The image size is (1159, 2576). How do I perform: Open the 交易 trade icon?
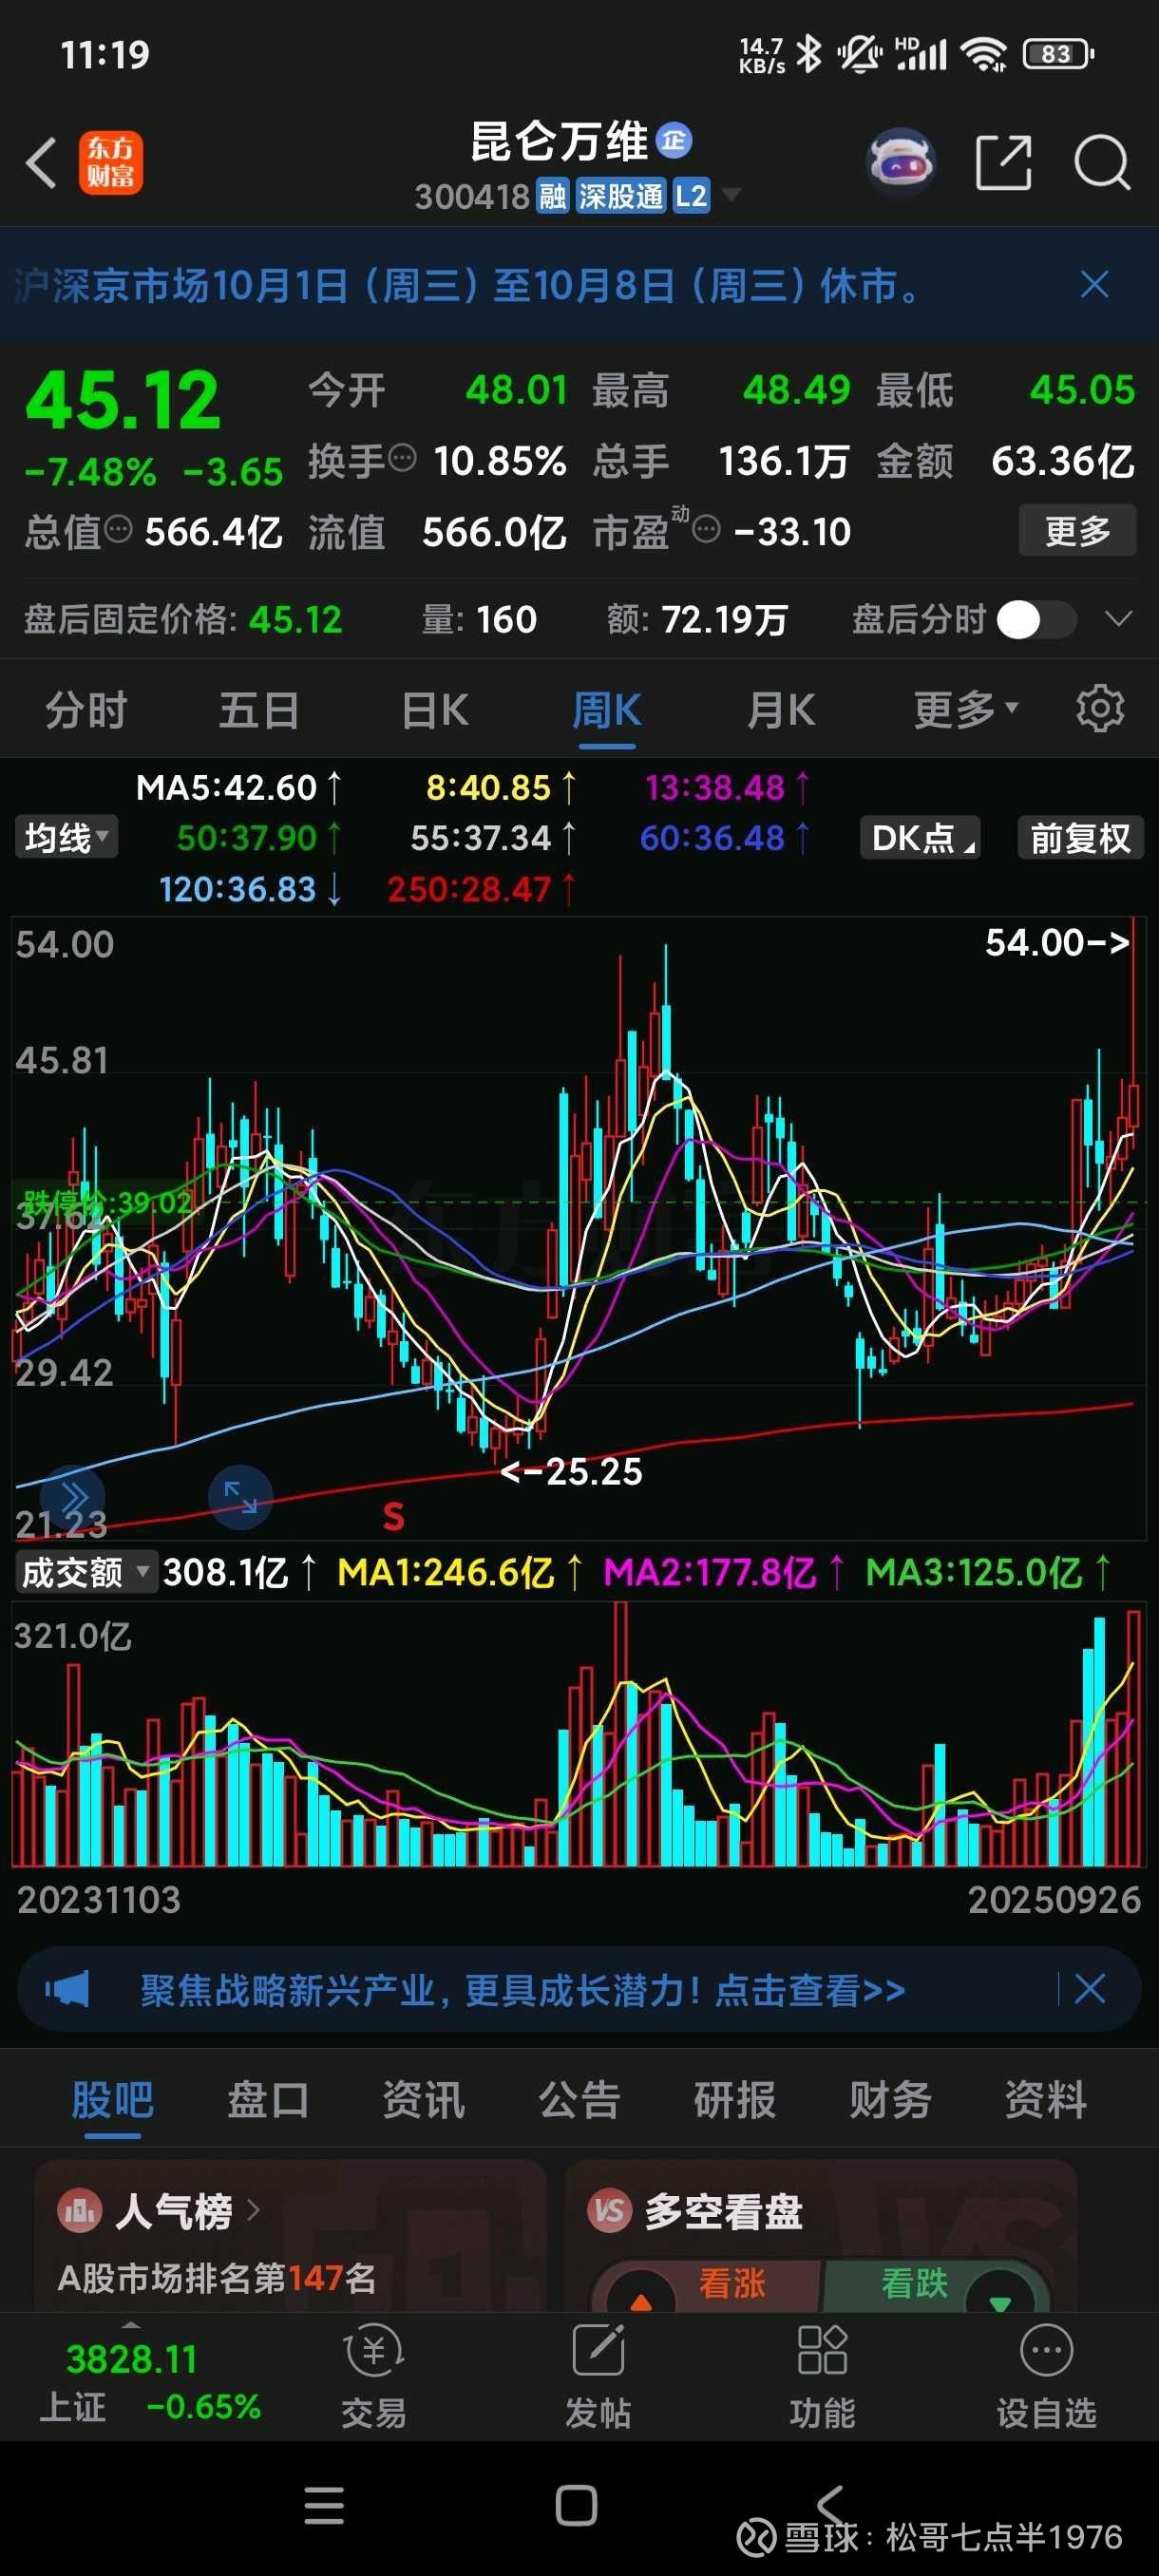374,2377
